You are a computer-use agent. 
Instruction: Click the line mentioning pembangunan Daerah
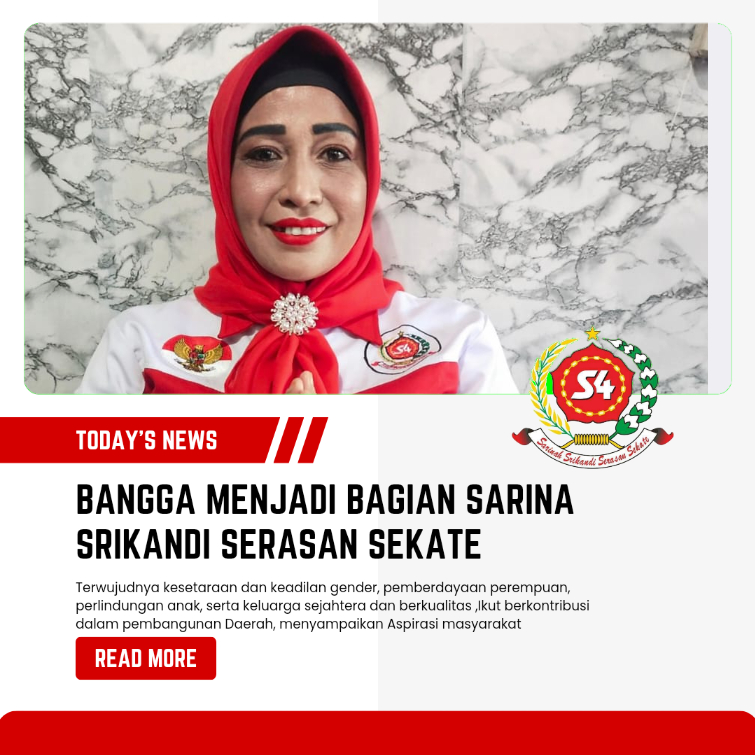click(299, 624)
